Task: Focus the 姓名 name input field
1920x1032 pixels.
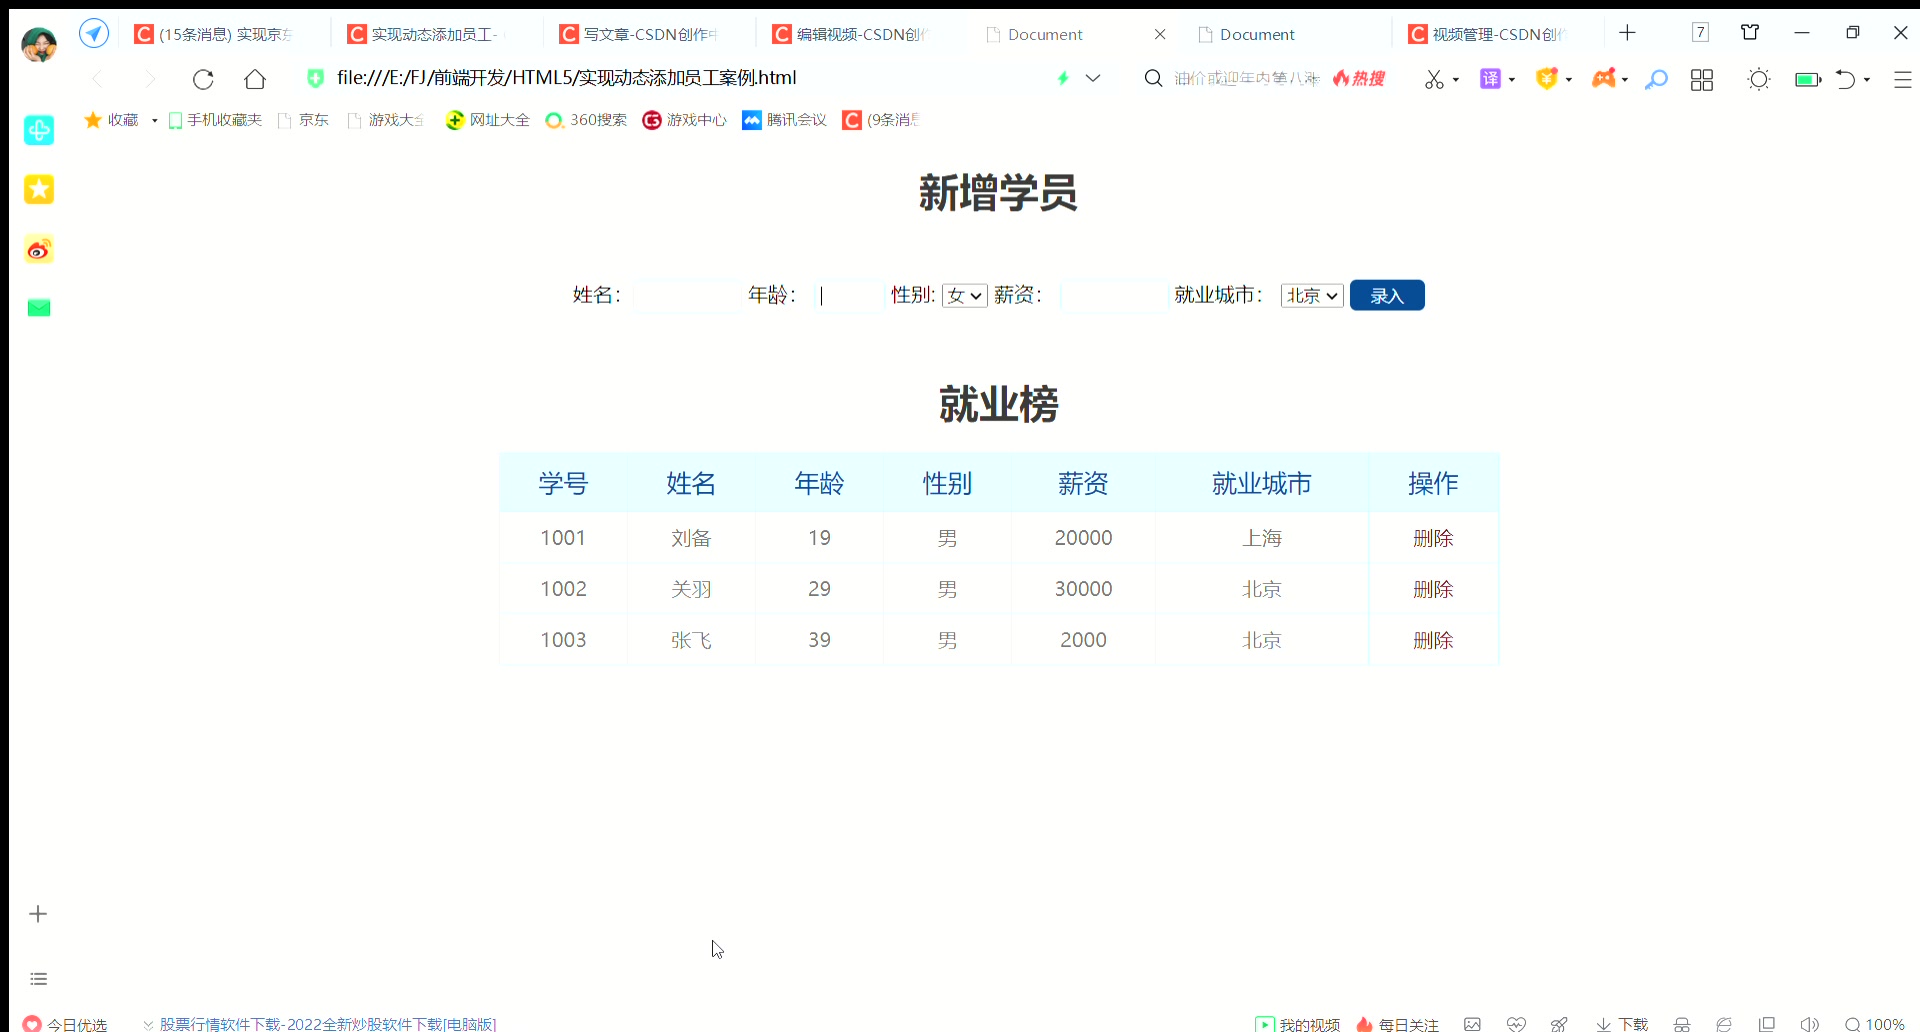Action: click(685, 295)
